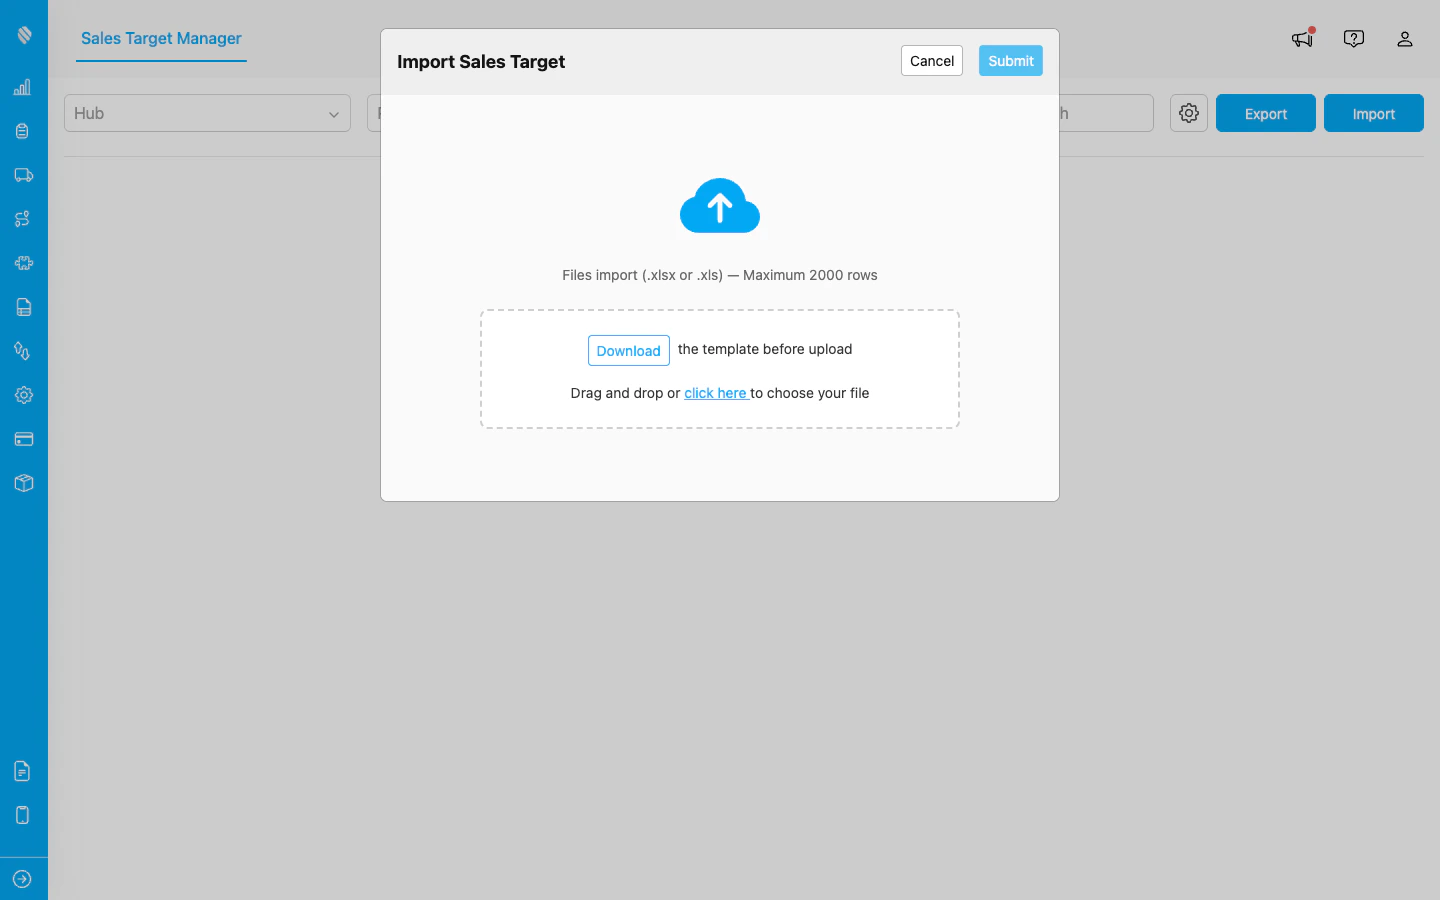The image size is (1440, 900).
Task: Open announcements via the megaphone icon
Action: pos(1301,38)
